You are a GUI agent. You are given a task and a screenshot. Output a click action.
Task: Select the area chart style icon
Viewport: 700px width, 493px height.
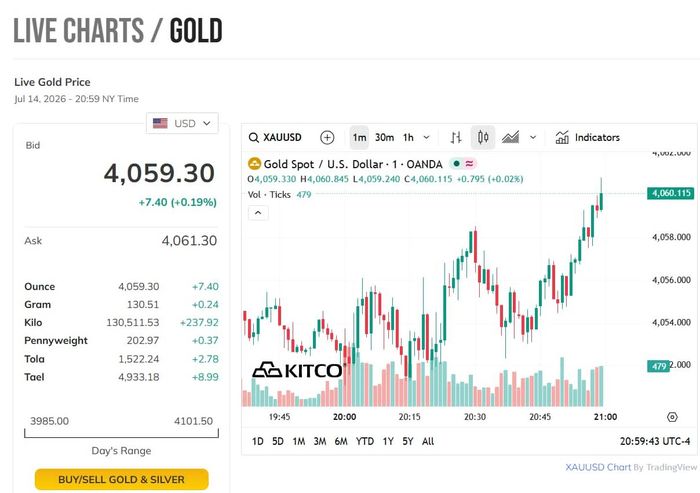click(x=510, y=137)
